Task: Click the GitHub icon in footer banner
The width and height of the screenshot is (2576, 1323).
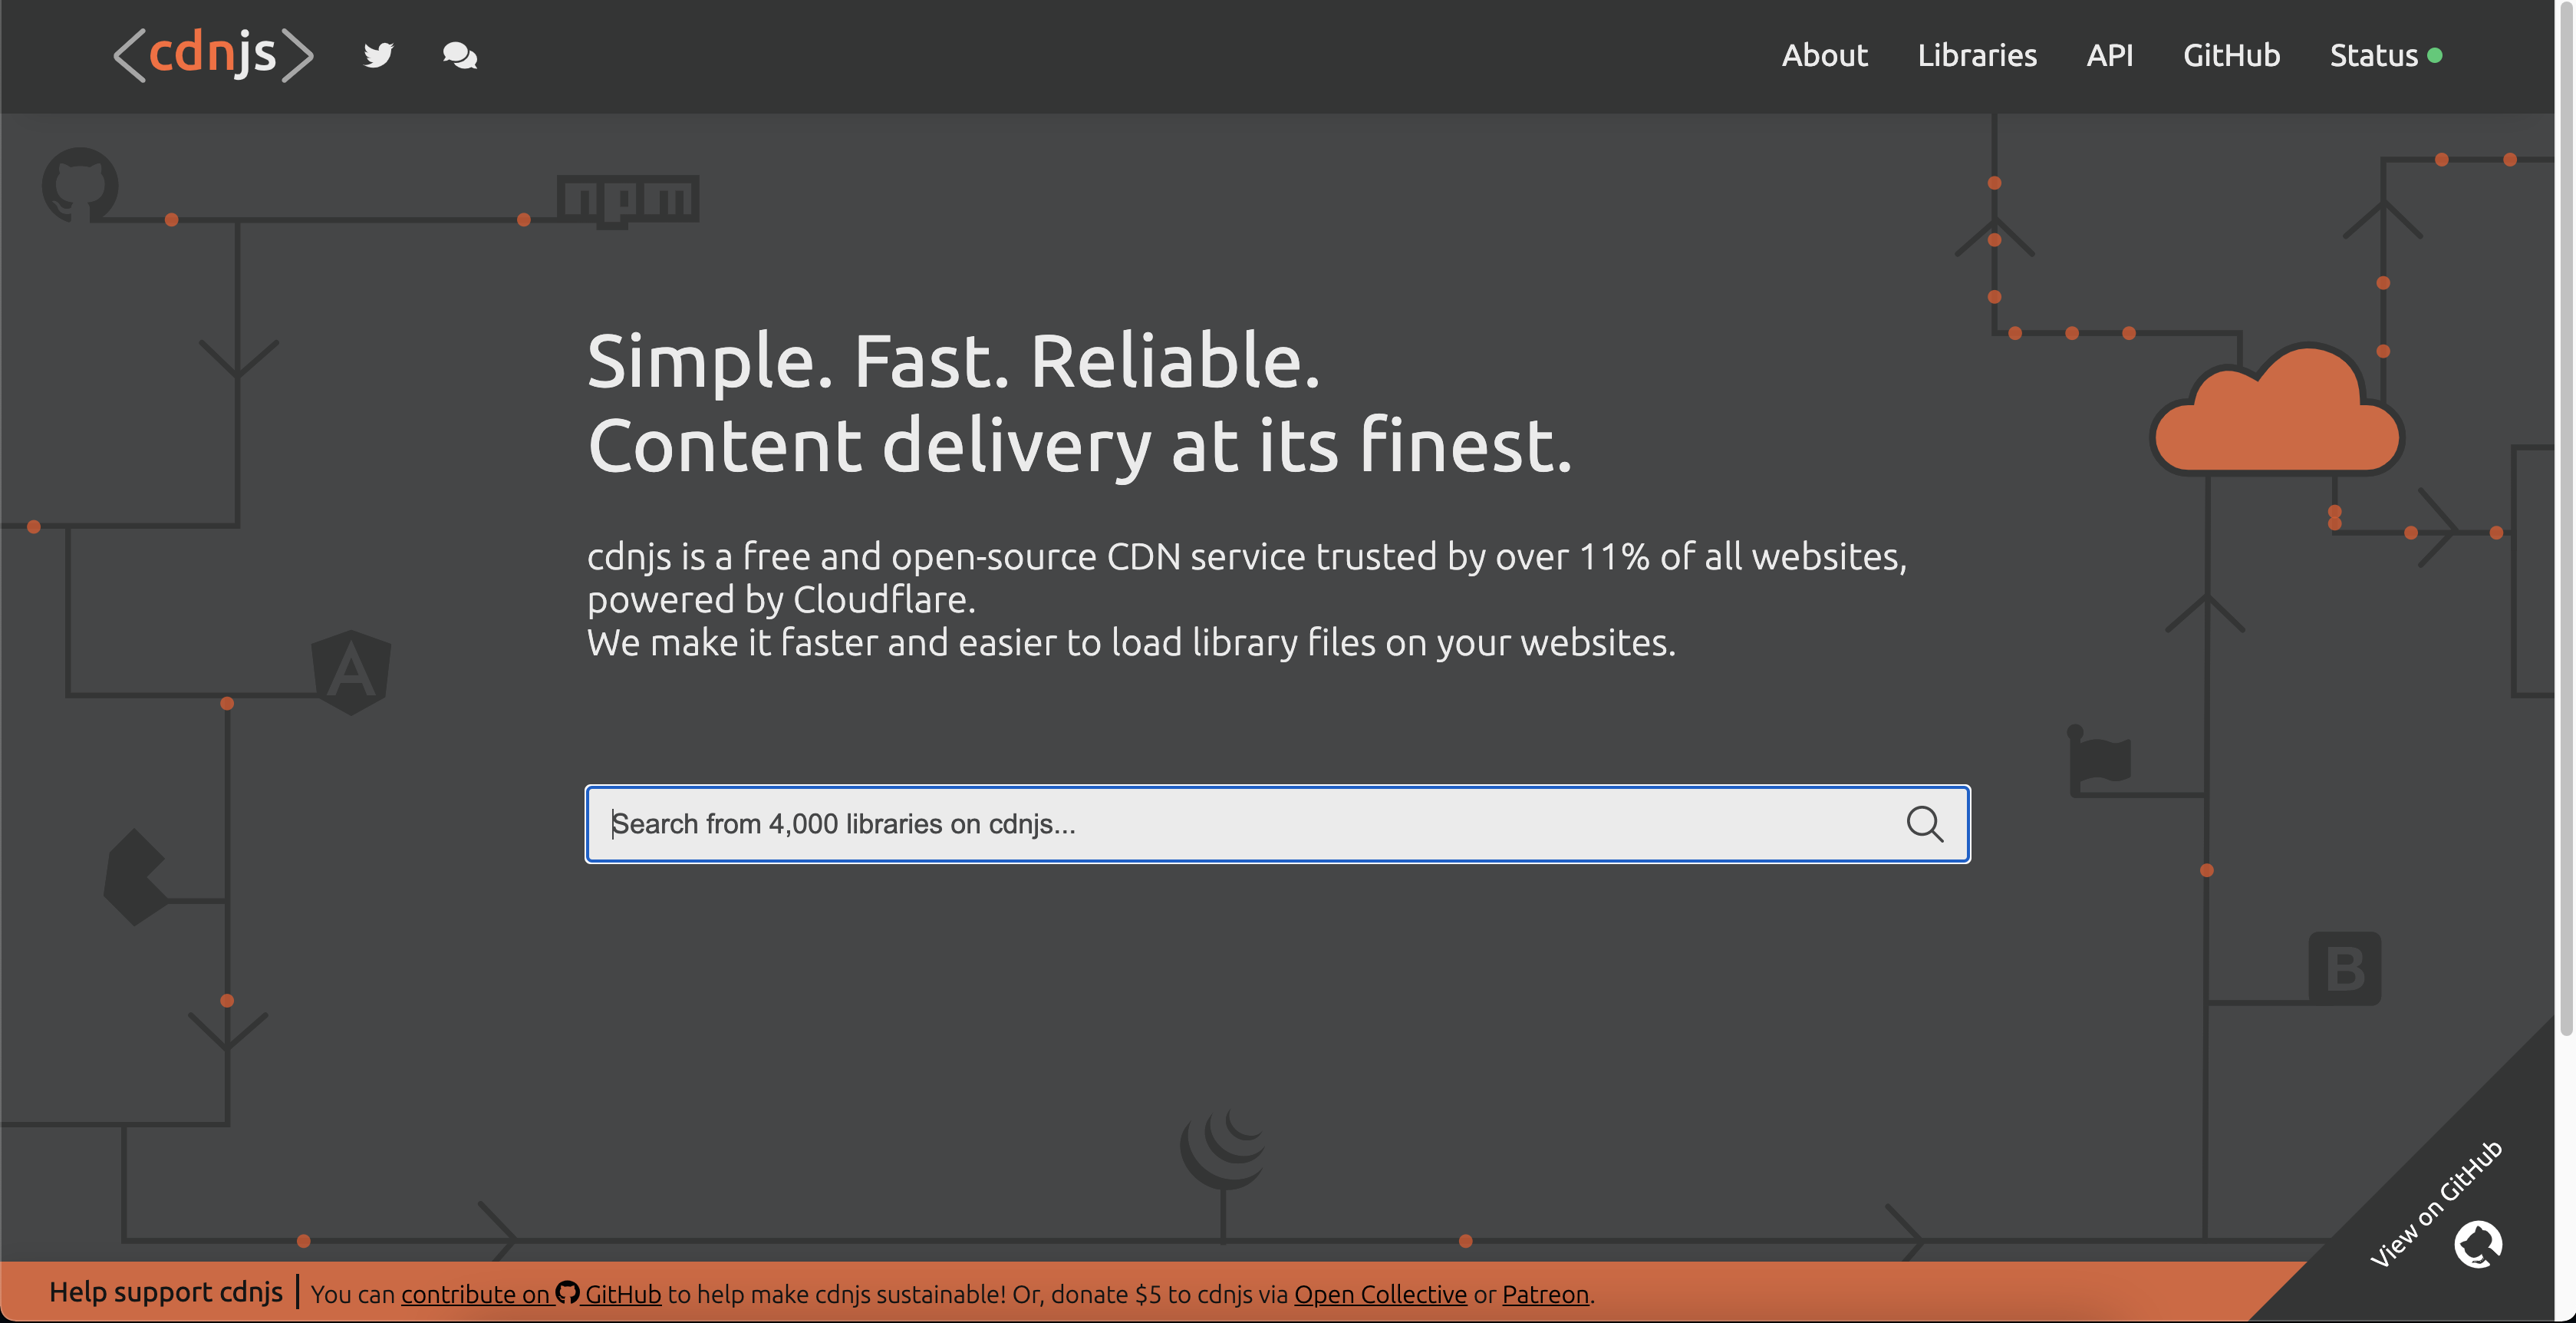Action: coord(567,1292)
